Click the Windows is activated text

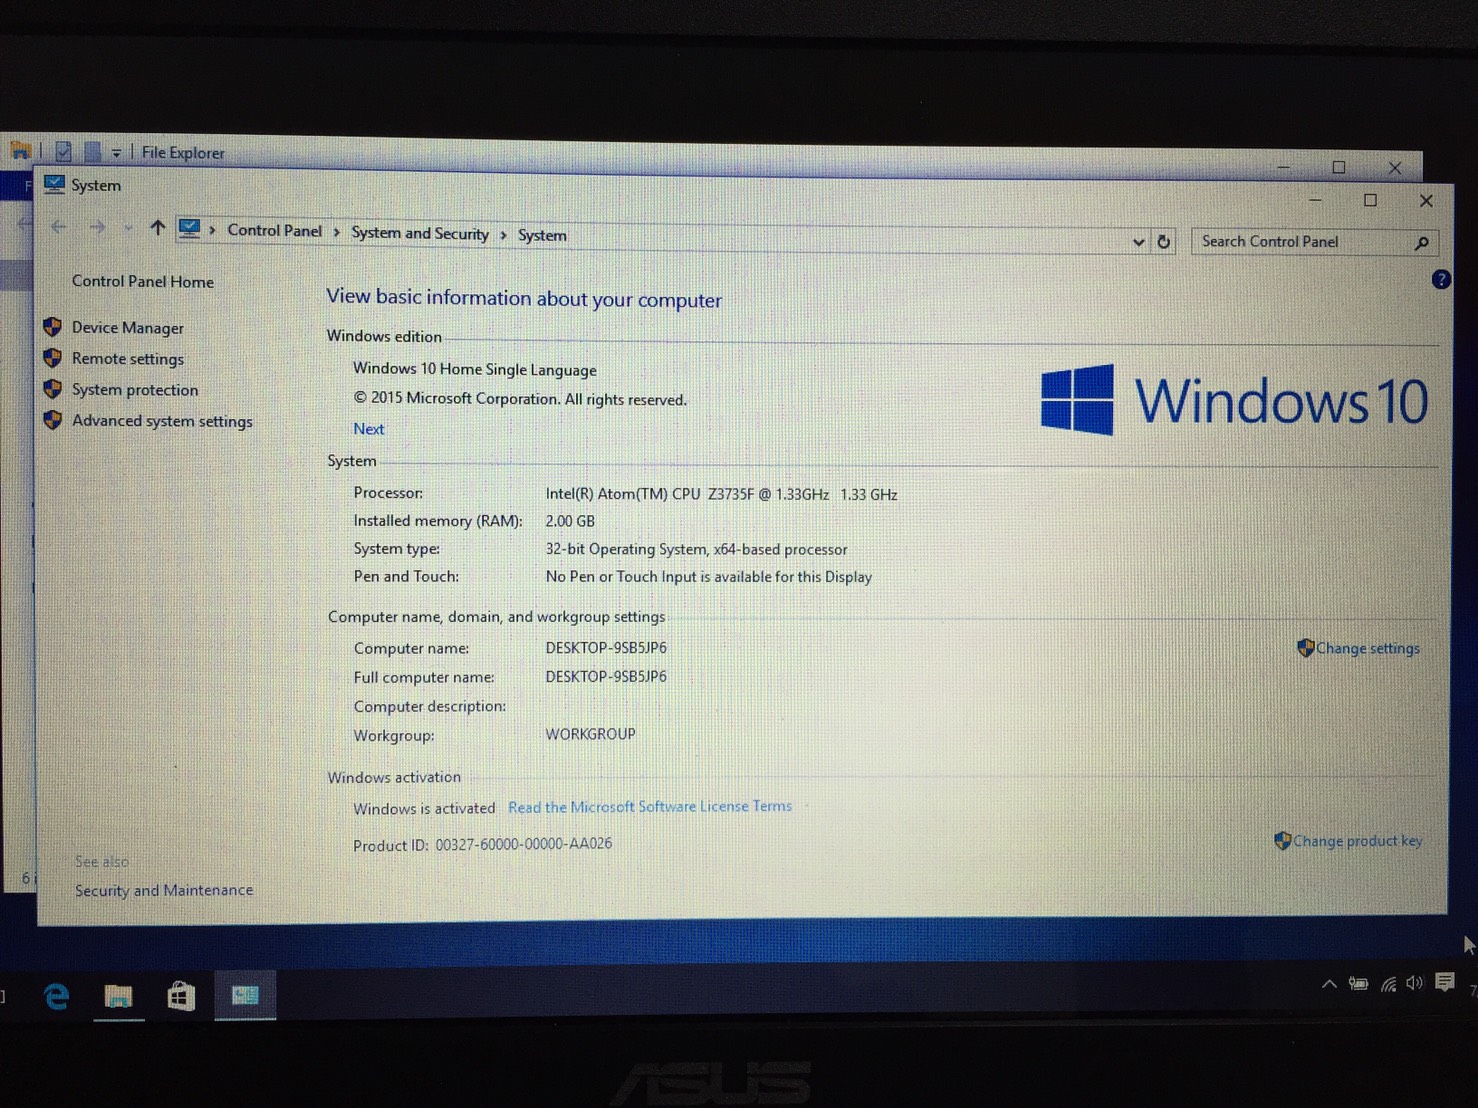pyautogui.click(x=424, y=808)
